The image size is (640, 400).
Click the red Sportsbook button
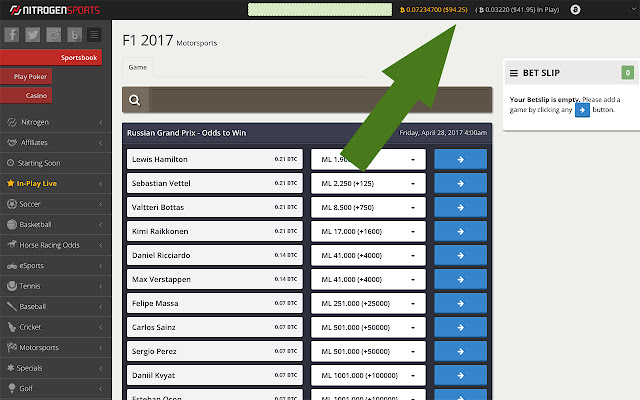[x=51, y=58]
